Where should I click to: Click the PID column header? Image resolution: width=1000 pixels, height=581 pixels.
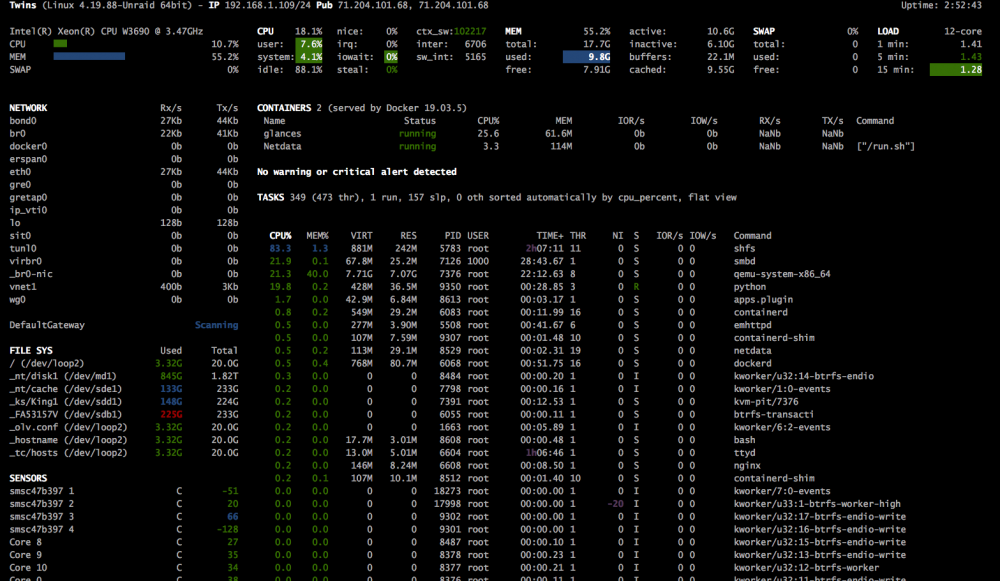click(453, 235)
